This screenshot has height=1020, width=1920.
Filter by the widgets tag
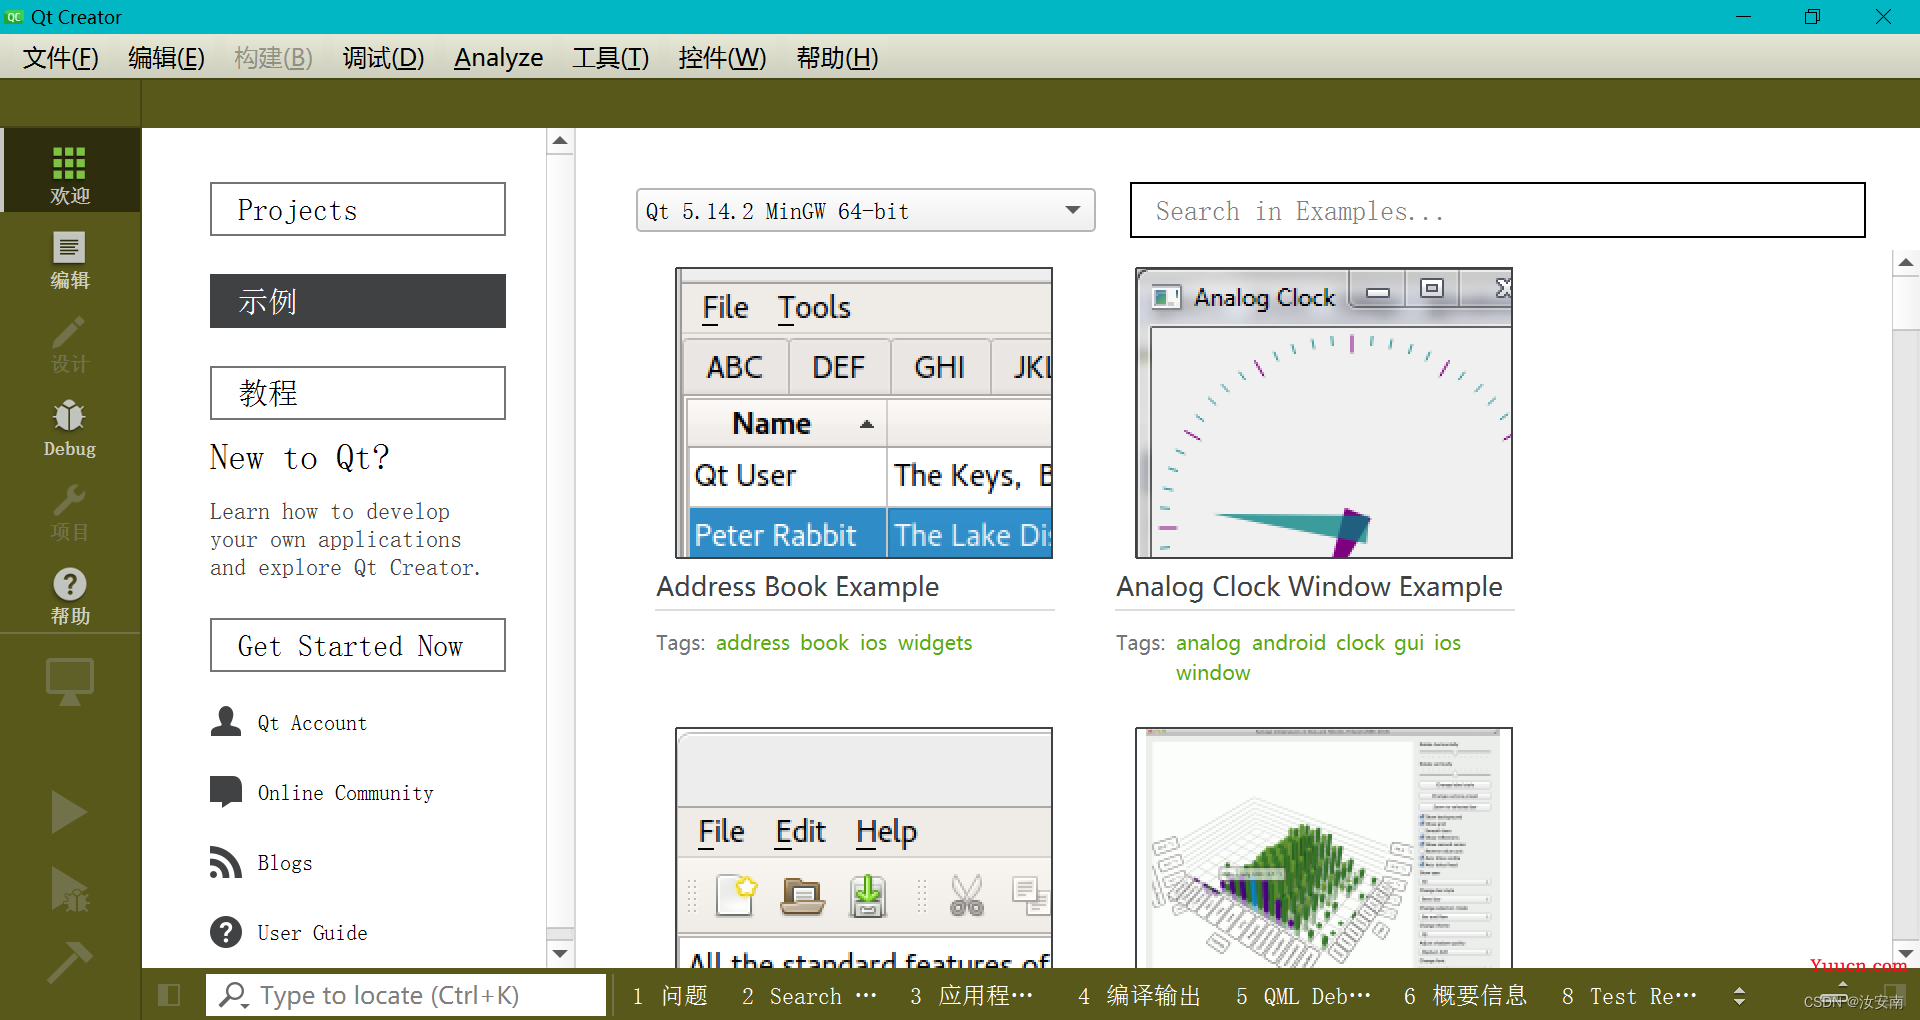935,643
